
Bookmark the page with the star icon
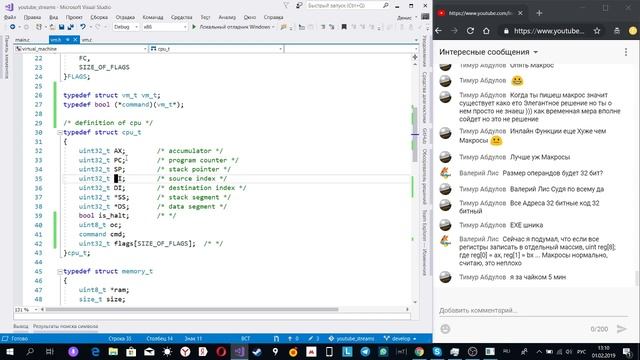[x=597, y=31]
